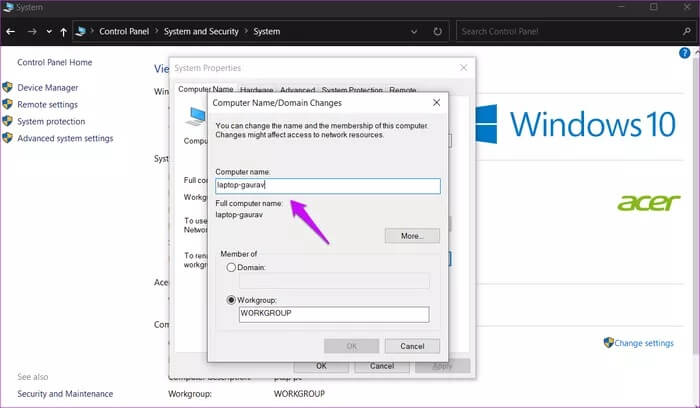The width and height of the screenshot is (700, 408).
Task: Open Advanced system settings link
Action: pos(65,138)
